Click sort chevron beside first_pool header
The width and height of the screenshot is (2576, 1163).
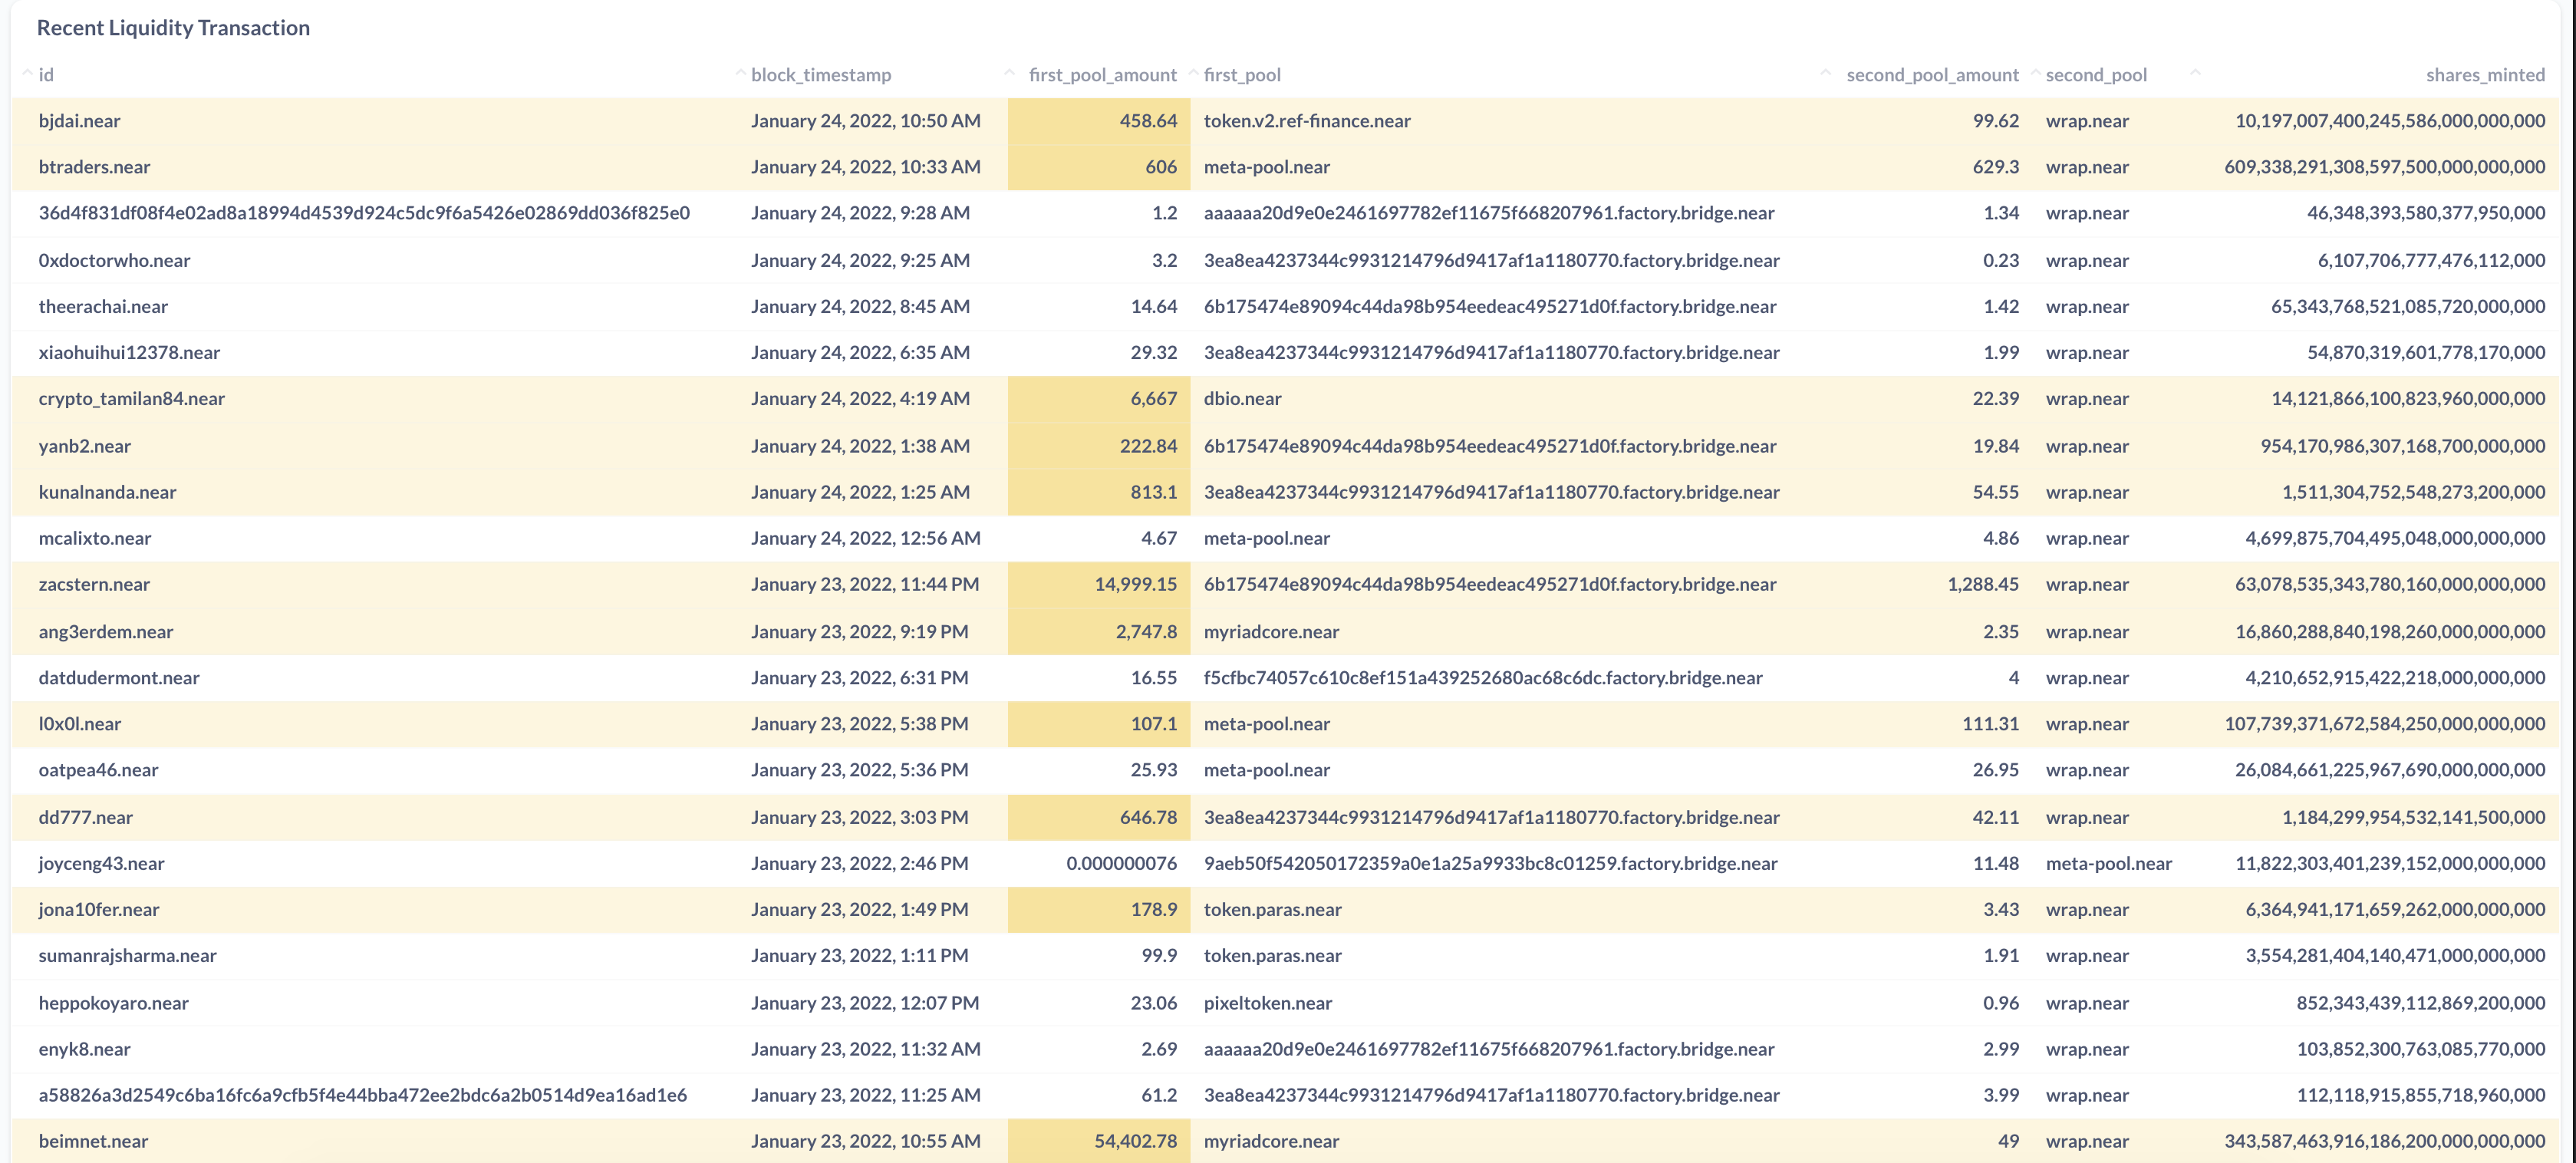1193,74
